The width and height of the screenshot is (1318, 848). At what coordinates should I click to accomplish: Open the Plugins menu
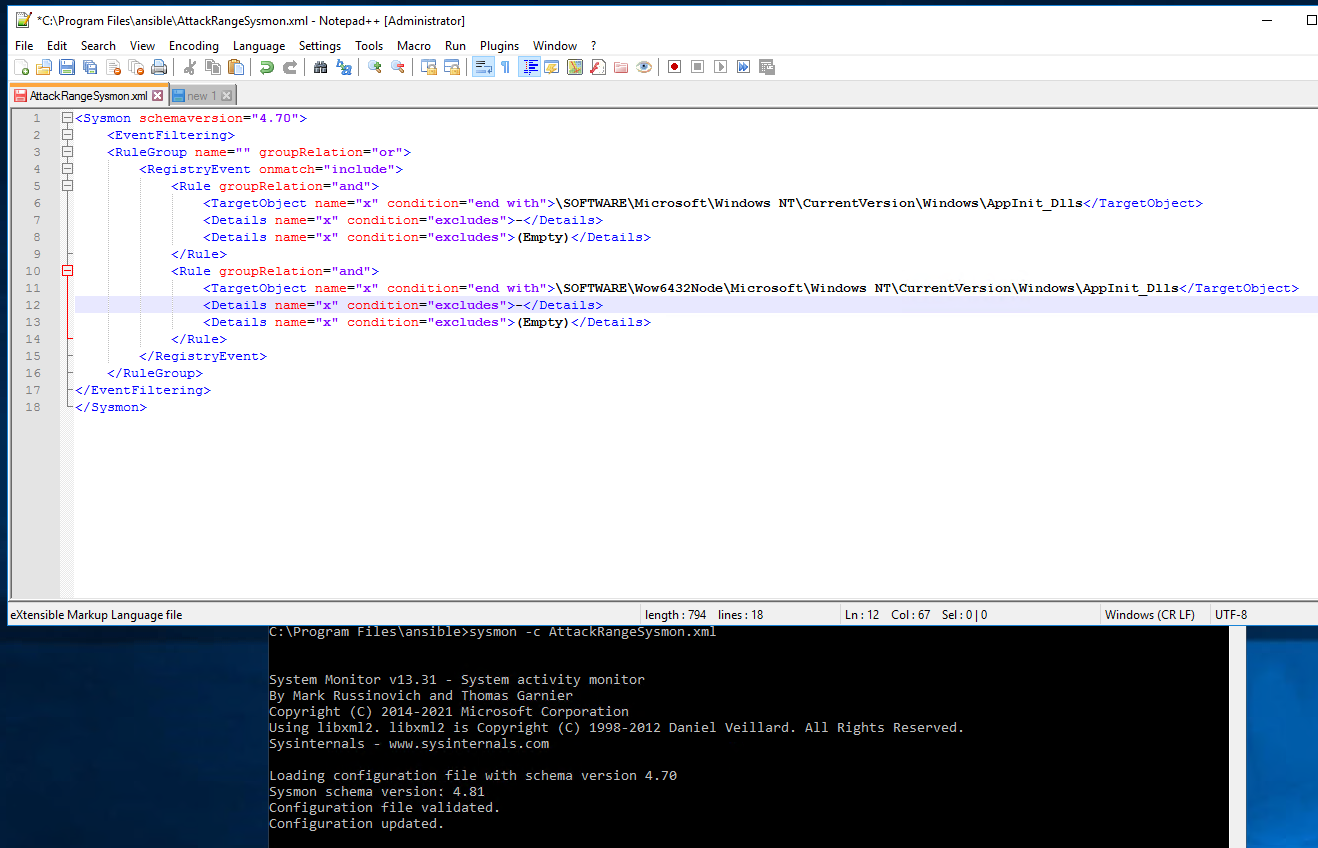point(499,46)
